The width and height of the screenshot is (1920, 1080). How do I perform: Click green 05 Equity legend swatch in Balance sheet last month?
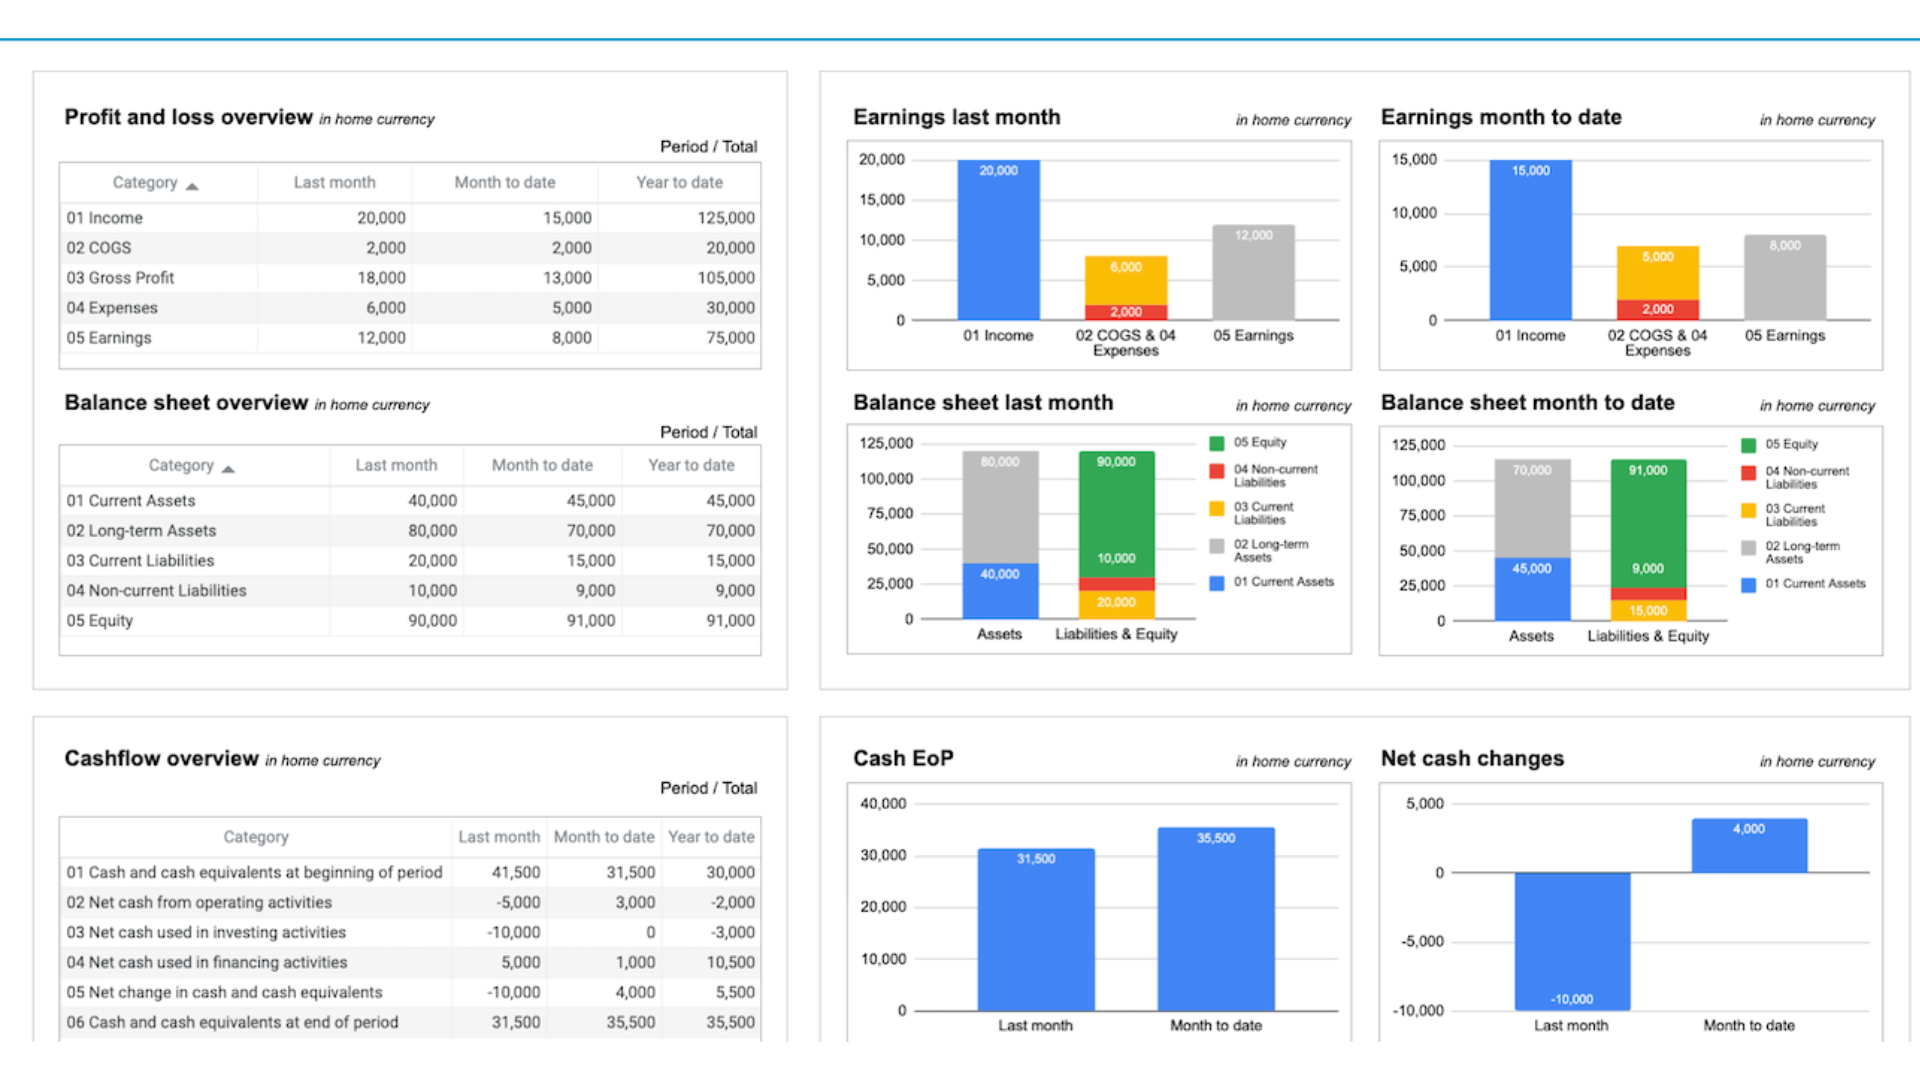pyautogui.click(x=1216, y=443)
